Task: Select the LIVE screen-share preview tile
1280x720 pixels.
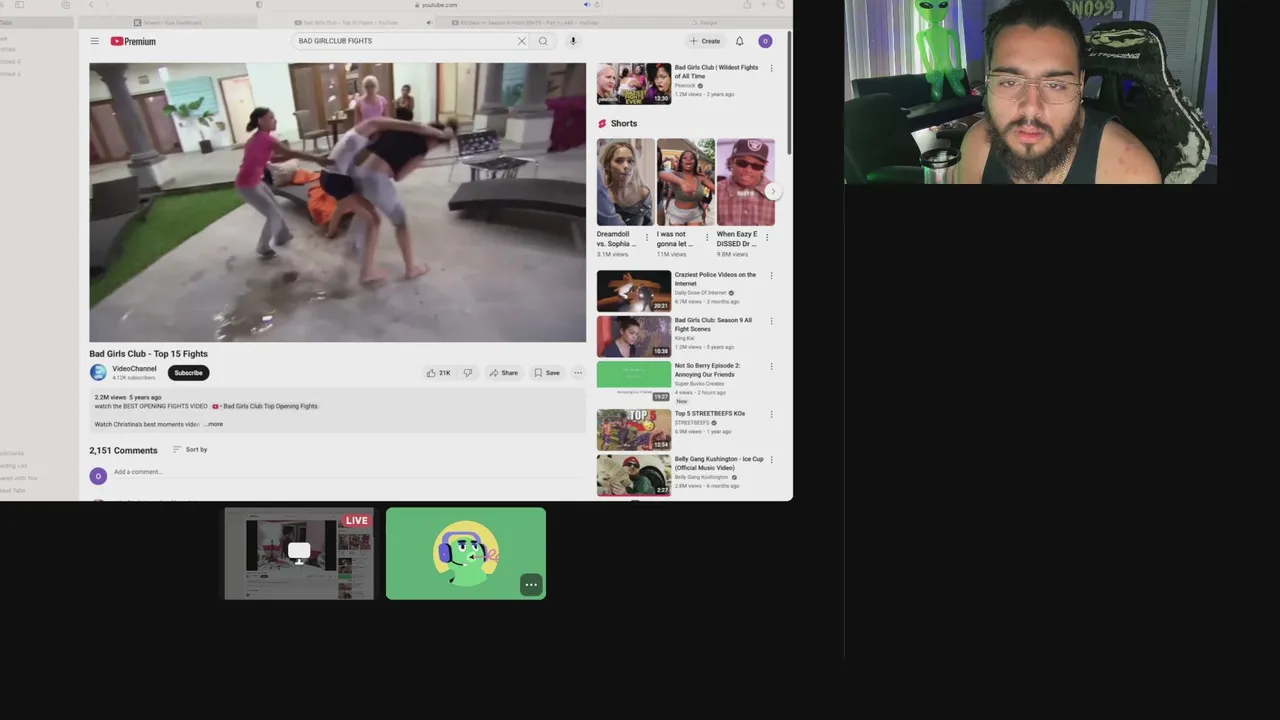Action: 299,554
